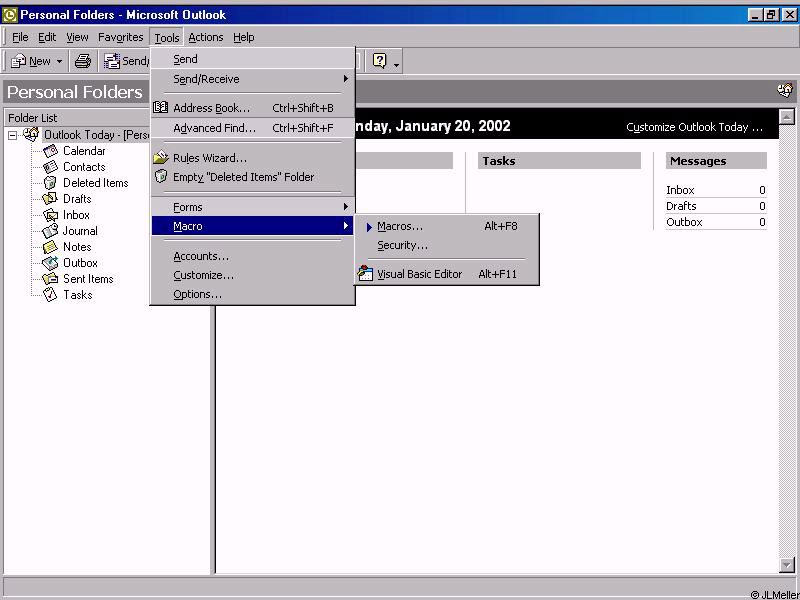Open the Edit menu

coord(47,37)
